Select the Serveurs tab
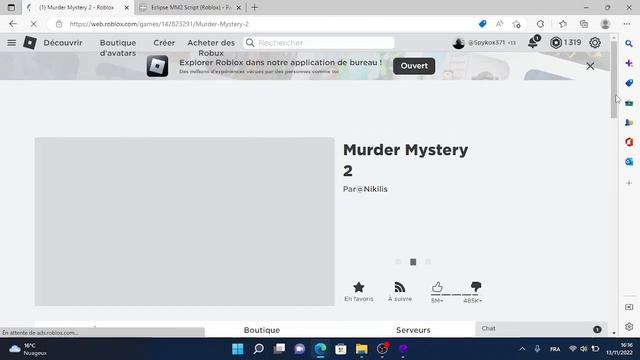The width and height of the screenshot is (640, 360). point(413,330)
